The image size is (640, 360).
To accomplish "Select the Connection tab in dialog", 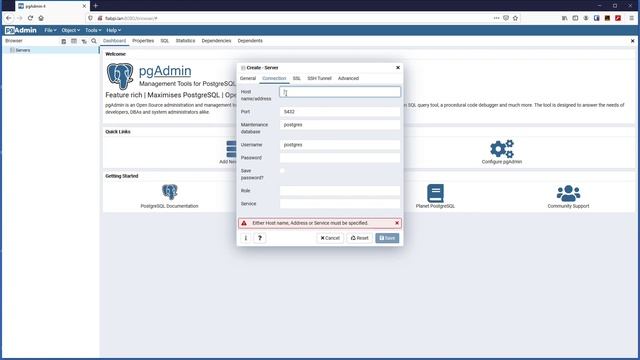I will tap(274, 78).
